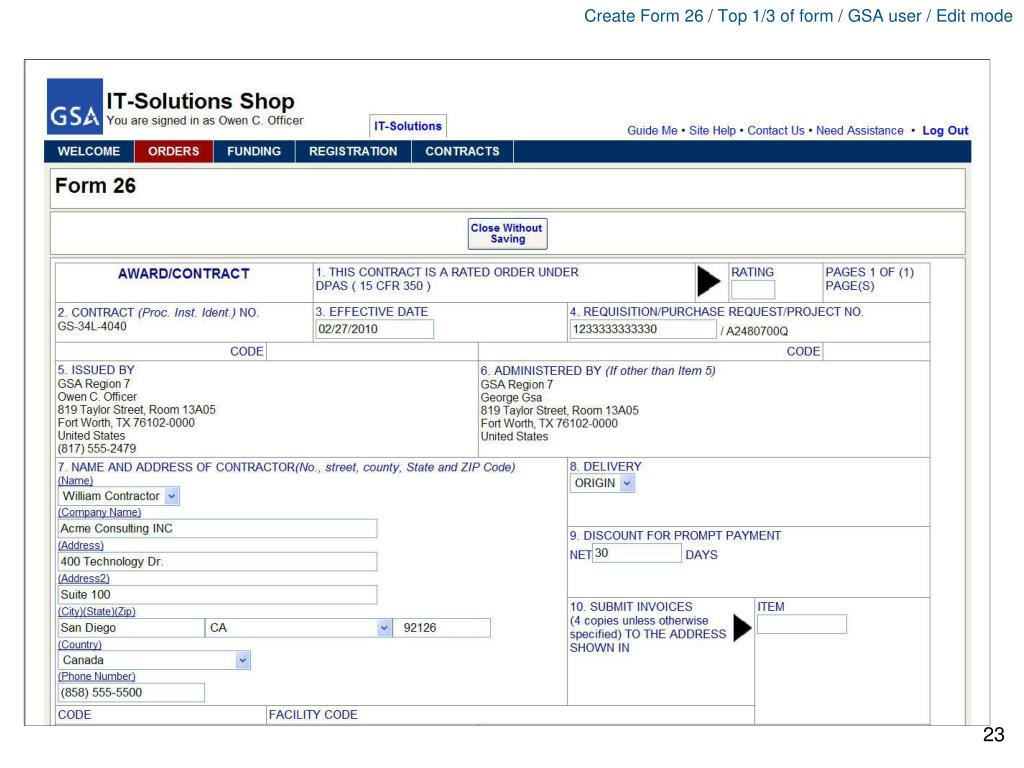The image size is (1024, 768).
Task: Go to the REGISTRATION tab
Action: [x=353, y=152]
